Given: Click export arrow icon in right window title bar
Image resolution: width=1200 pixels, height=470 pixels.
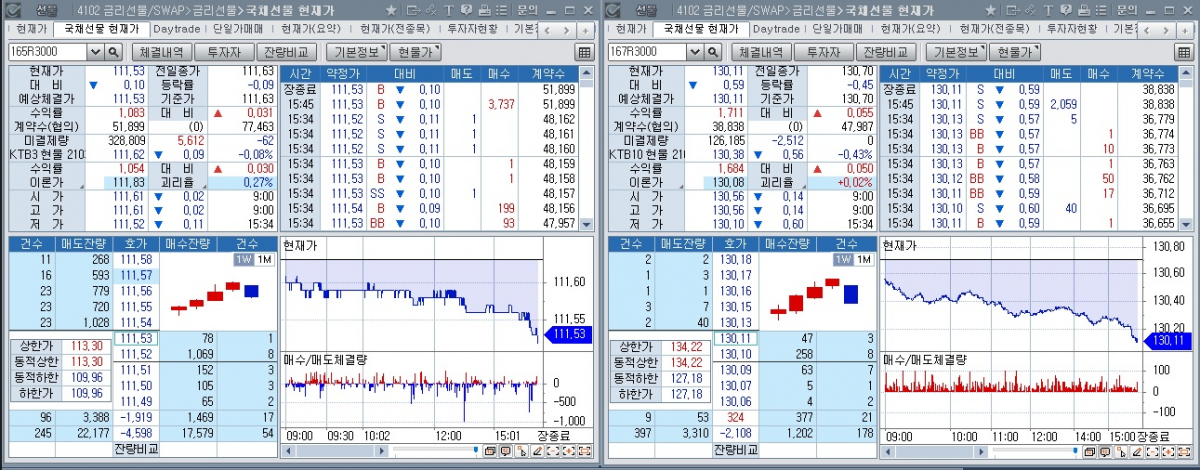Looking at the screenshot, I should [x=1013, y=10].
